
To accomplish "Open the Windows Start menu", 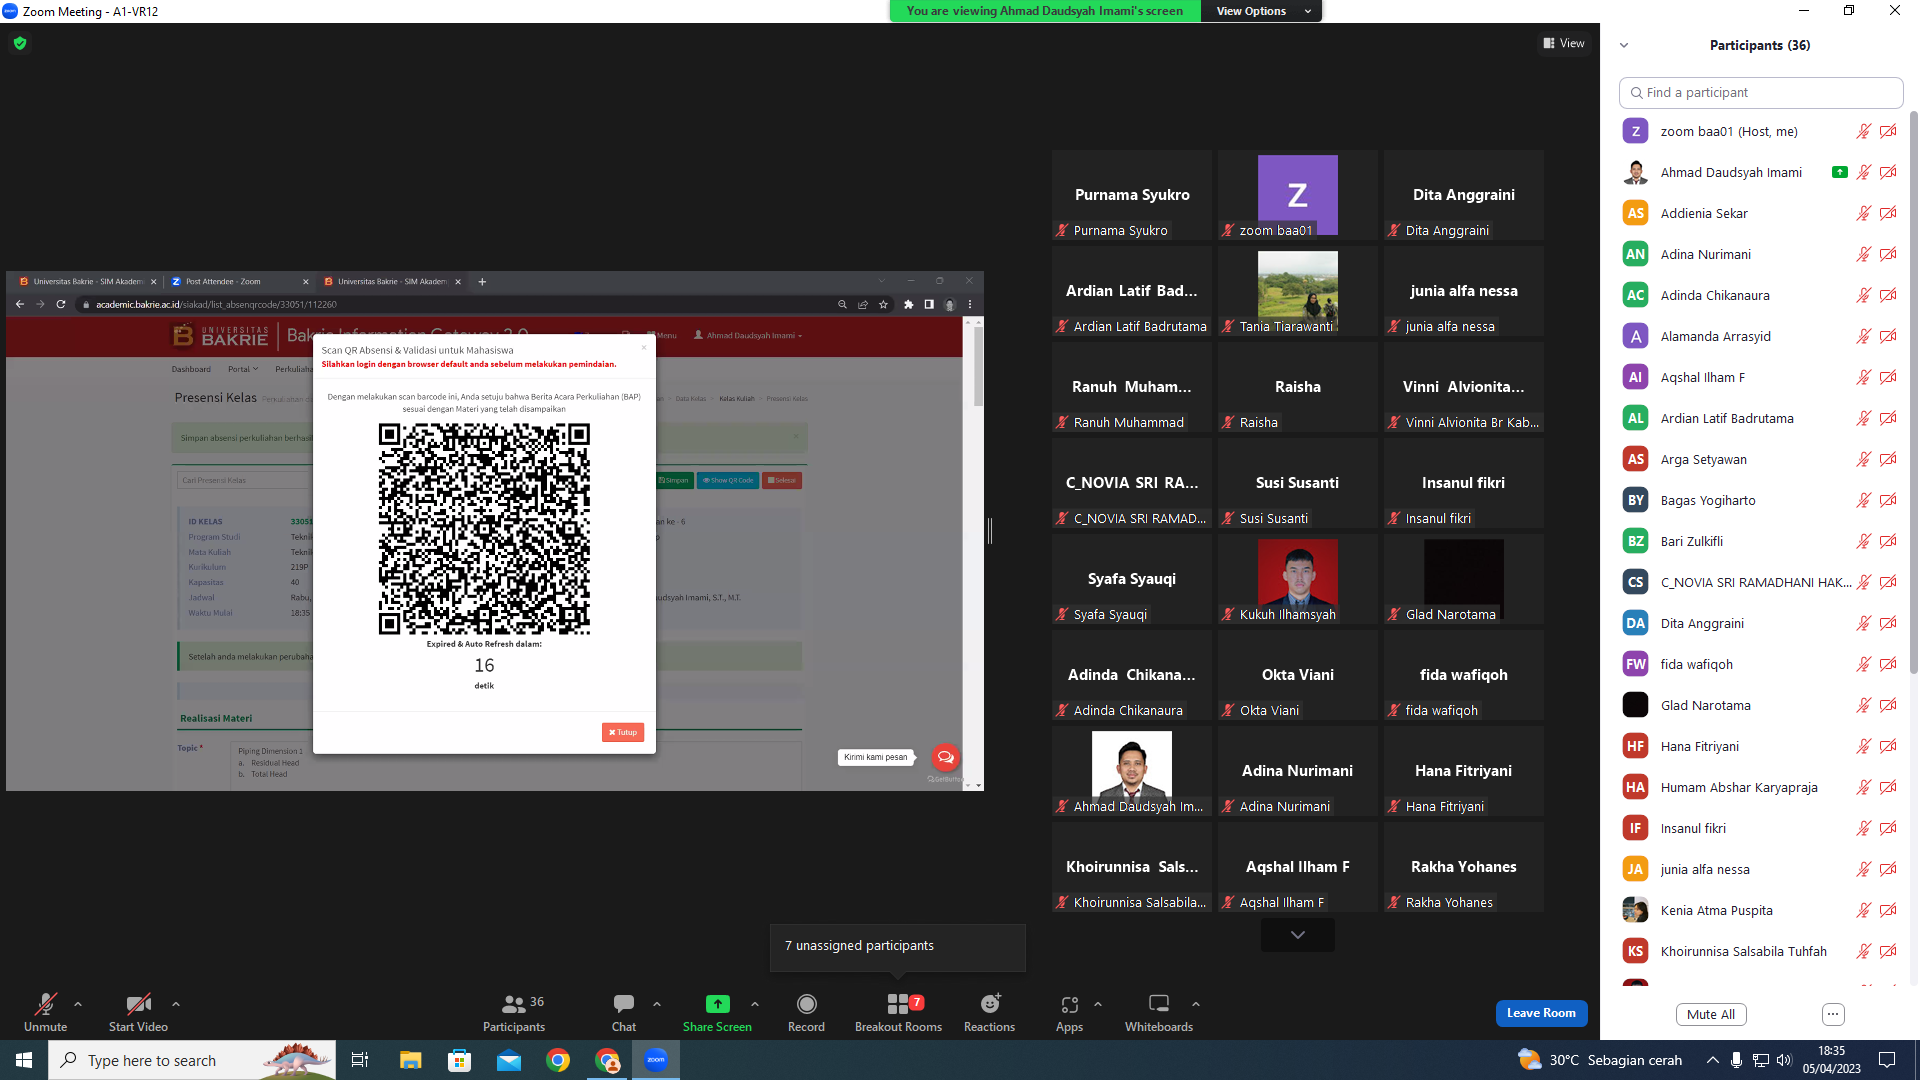I will [24, 1060].
